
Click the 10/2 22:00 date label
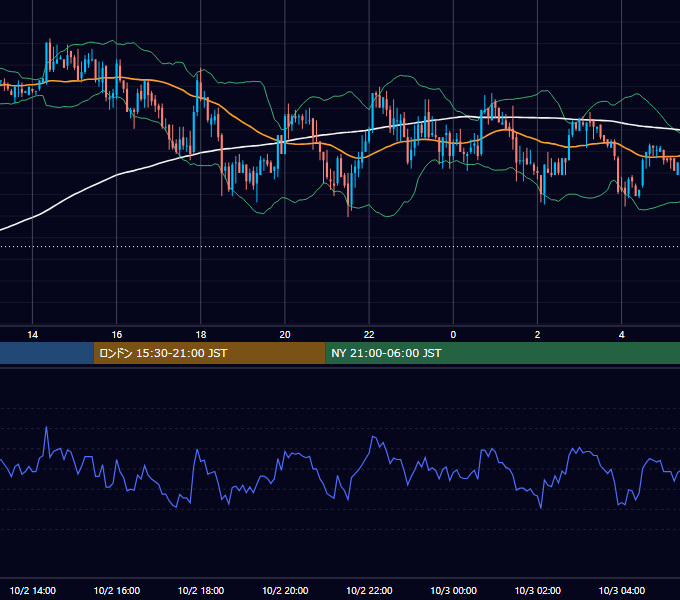tap(369, 590)
